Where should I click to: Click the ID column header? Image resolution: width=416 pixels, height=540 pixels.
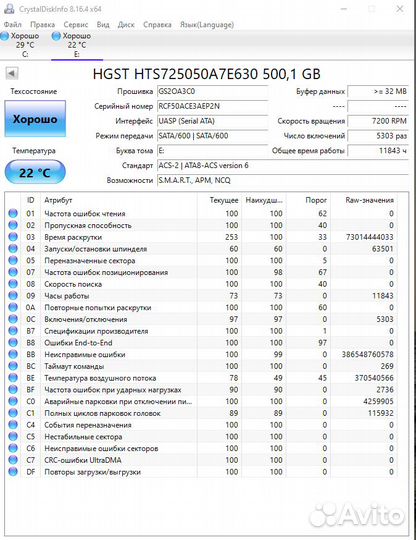[31, 200]
